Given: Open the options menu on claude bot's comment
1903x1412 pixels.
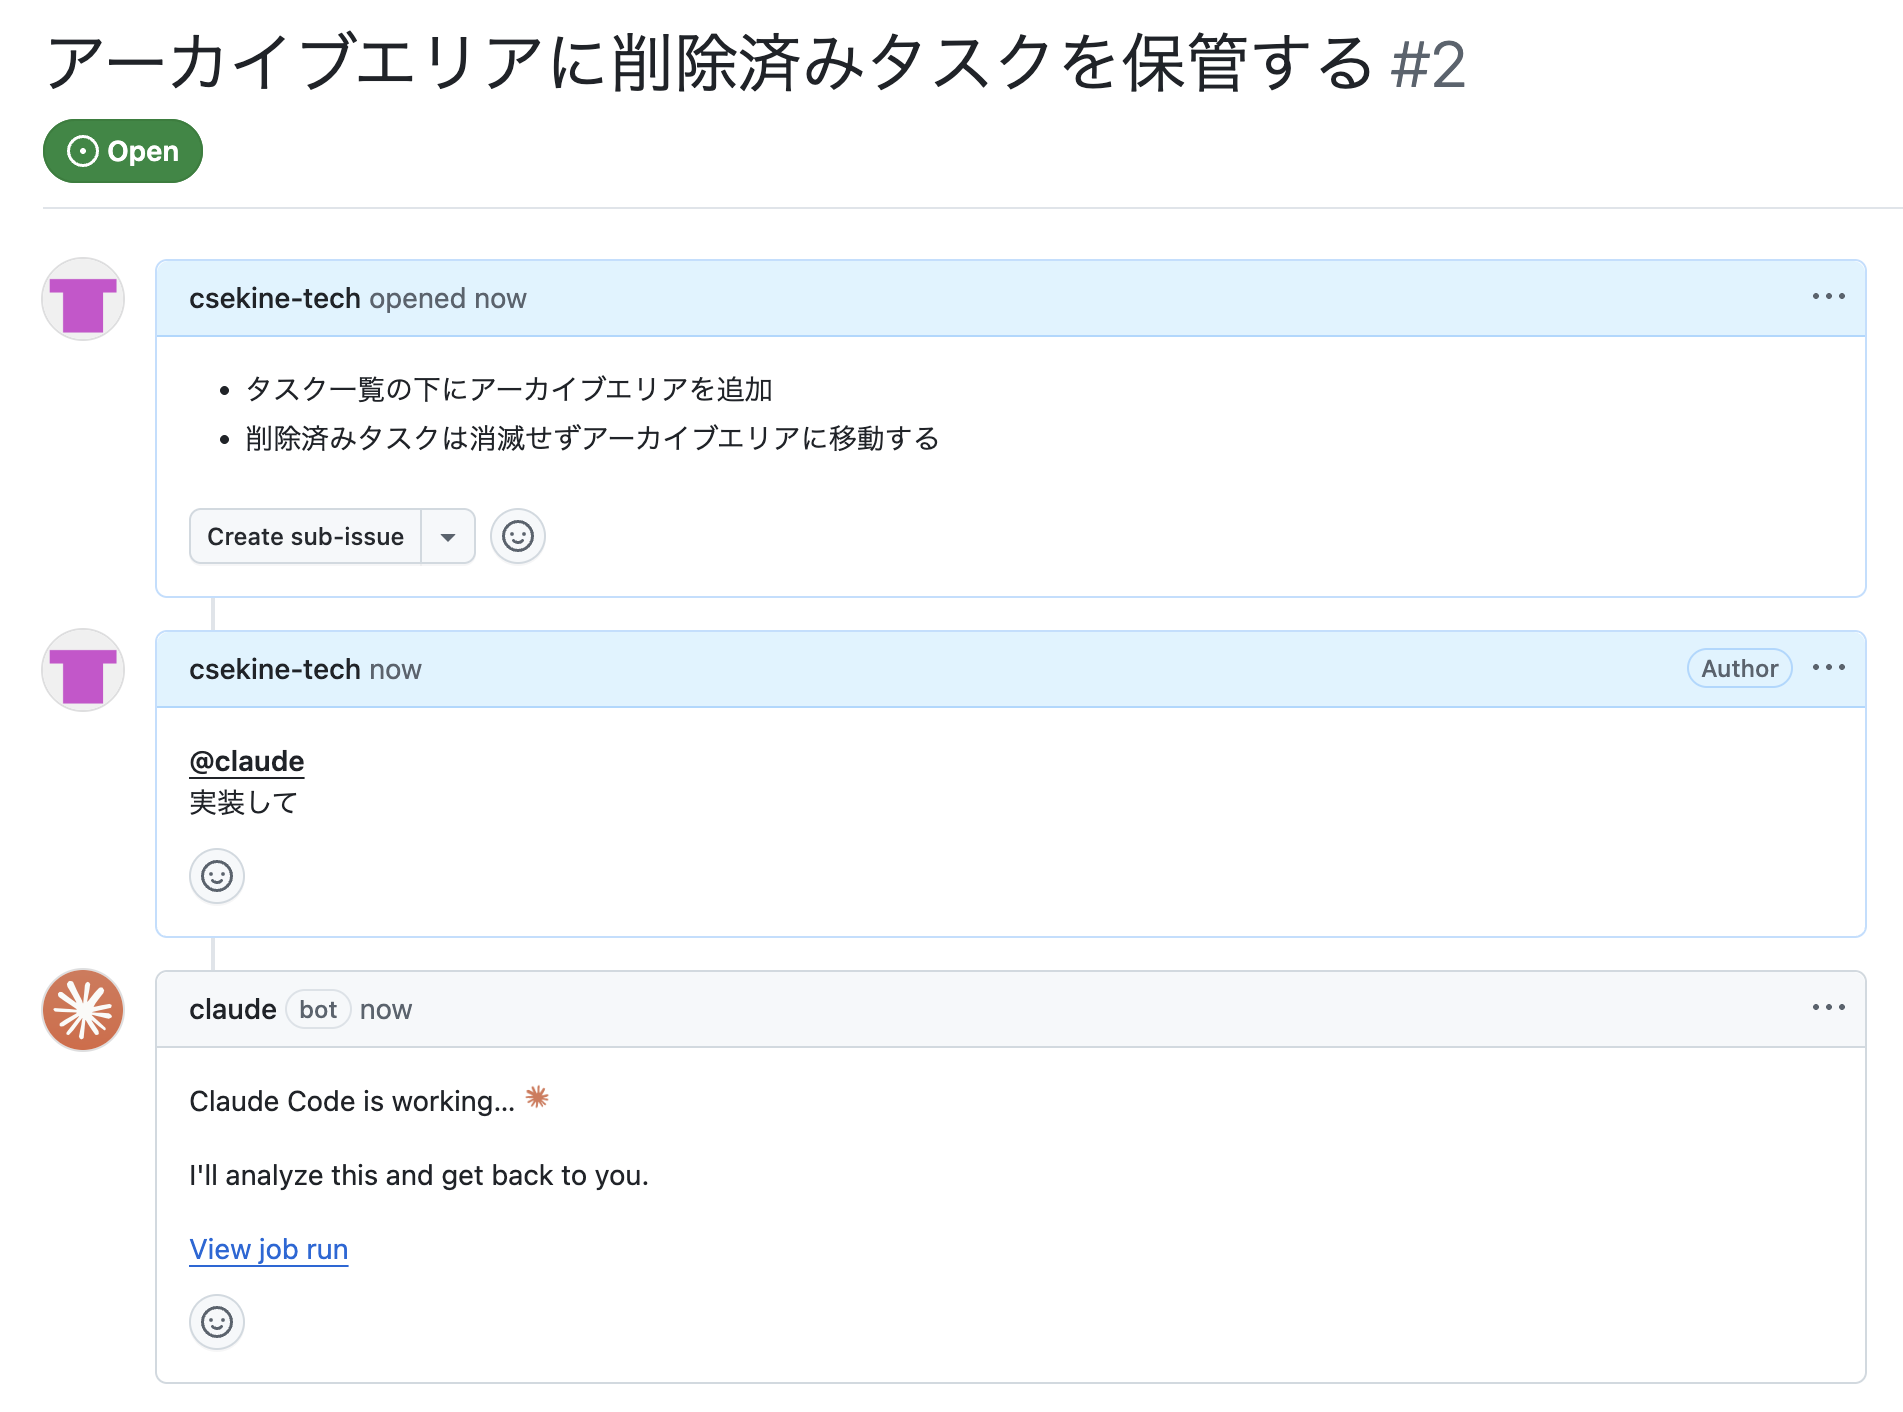Looking at the screenshot, I should click(1829, 1008).
